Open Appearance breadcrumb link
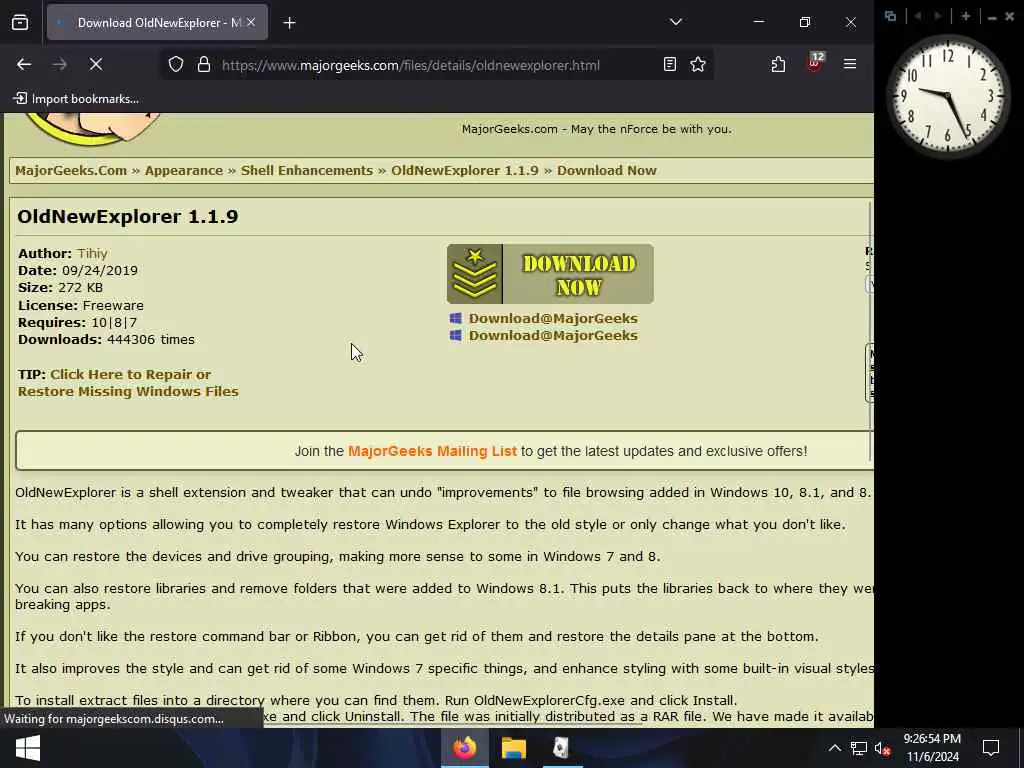The width and height of the screenshot is (1024, 768). click(x=184, y=170)
